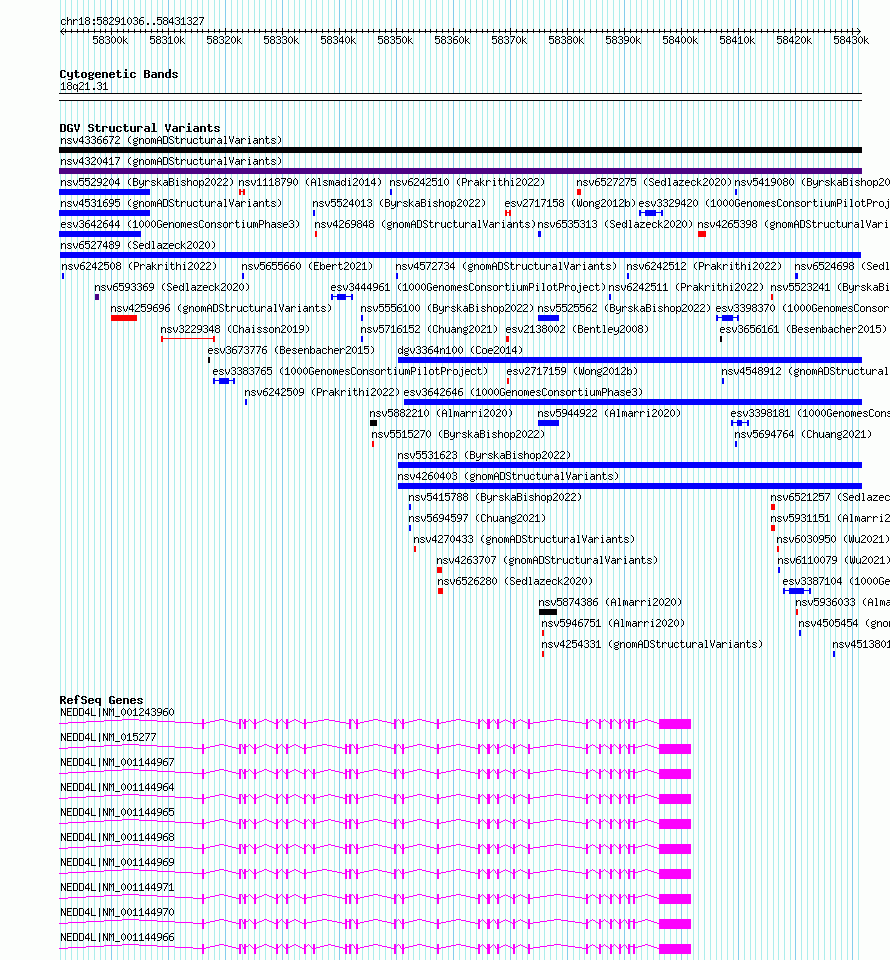
Task: Open nsv4254331 gnomAD variant label
Action: pyautogui.click(x=652, y=644)
